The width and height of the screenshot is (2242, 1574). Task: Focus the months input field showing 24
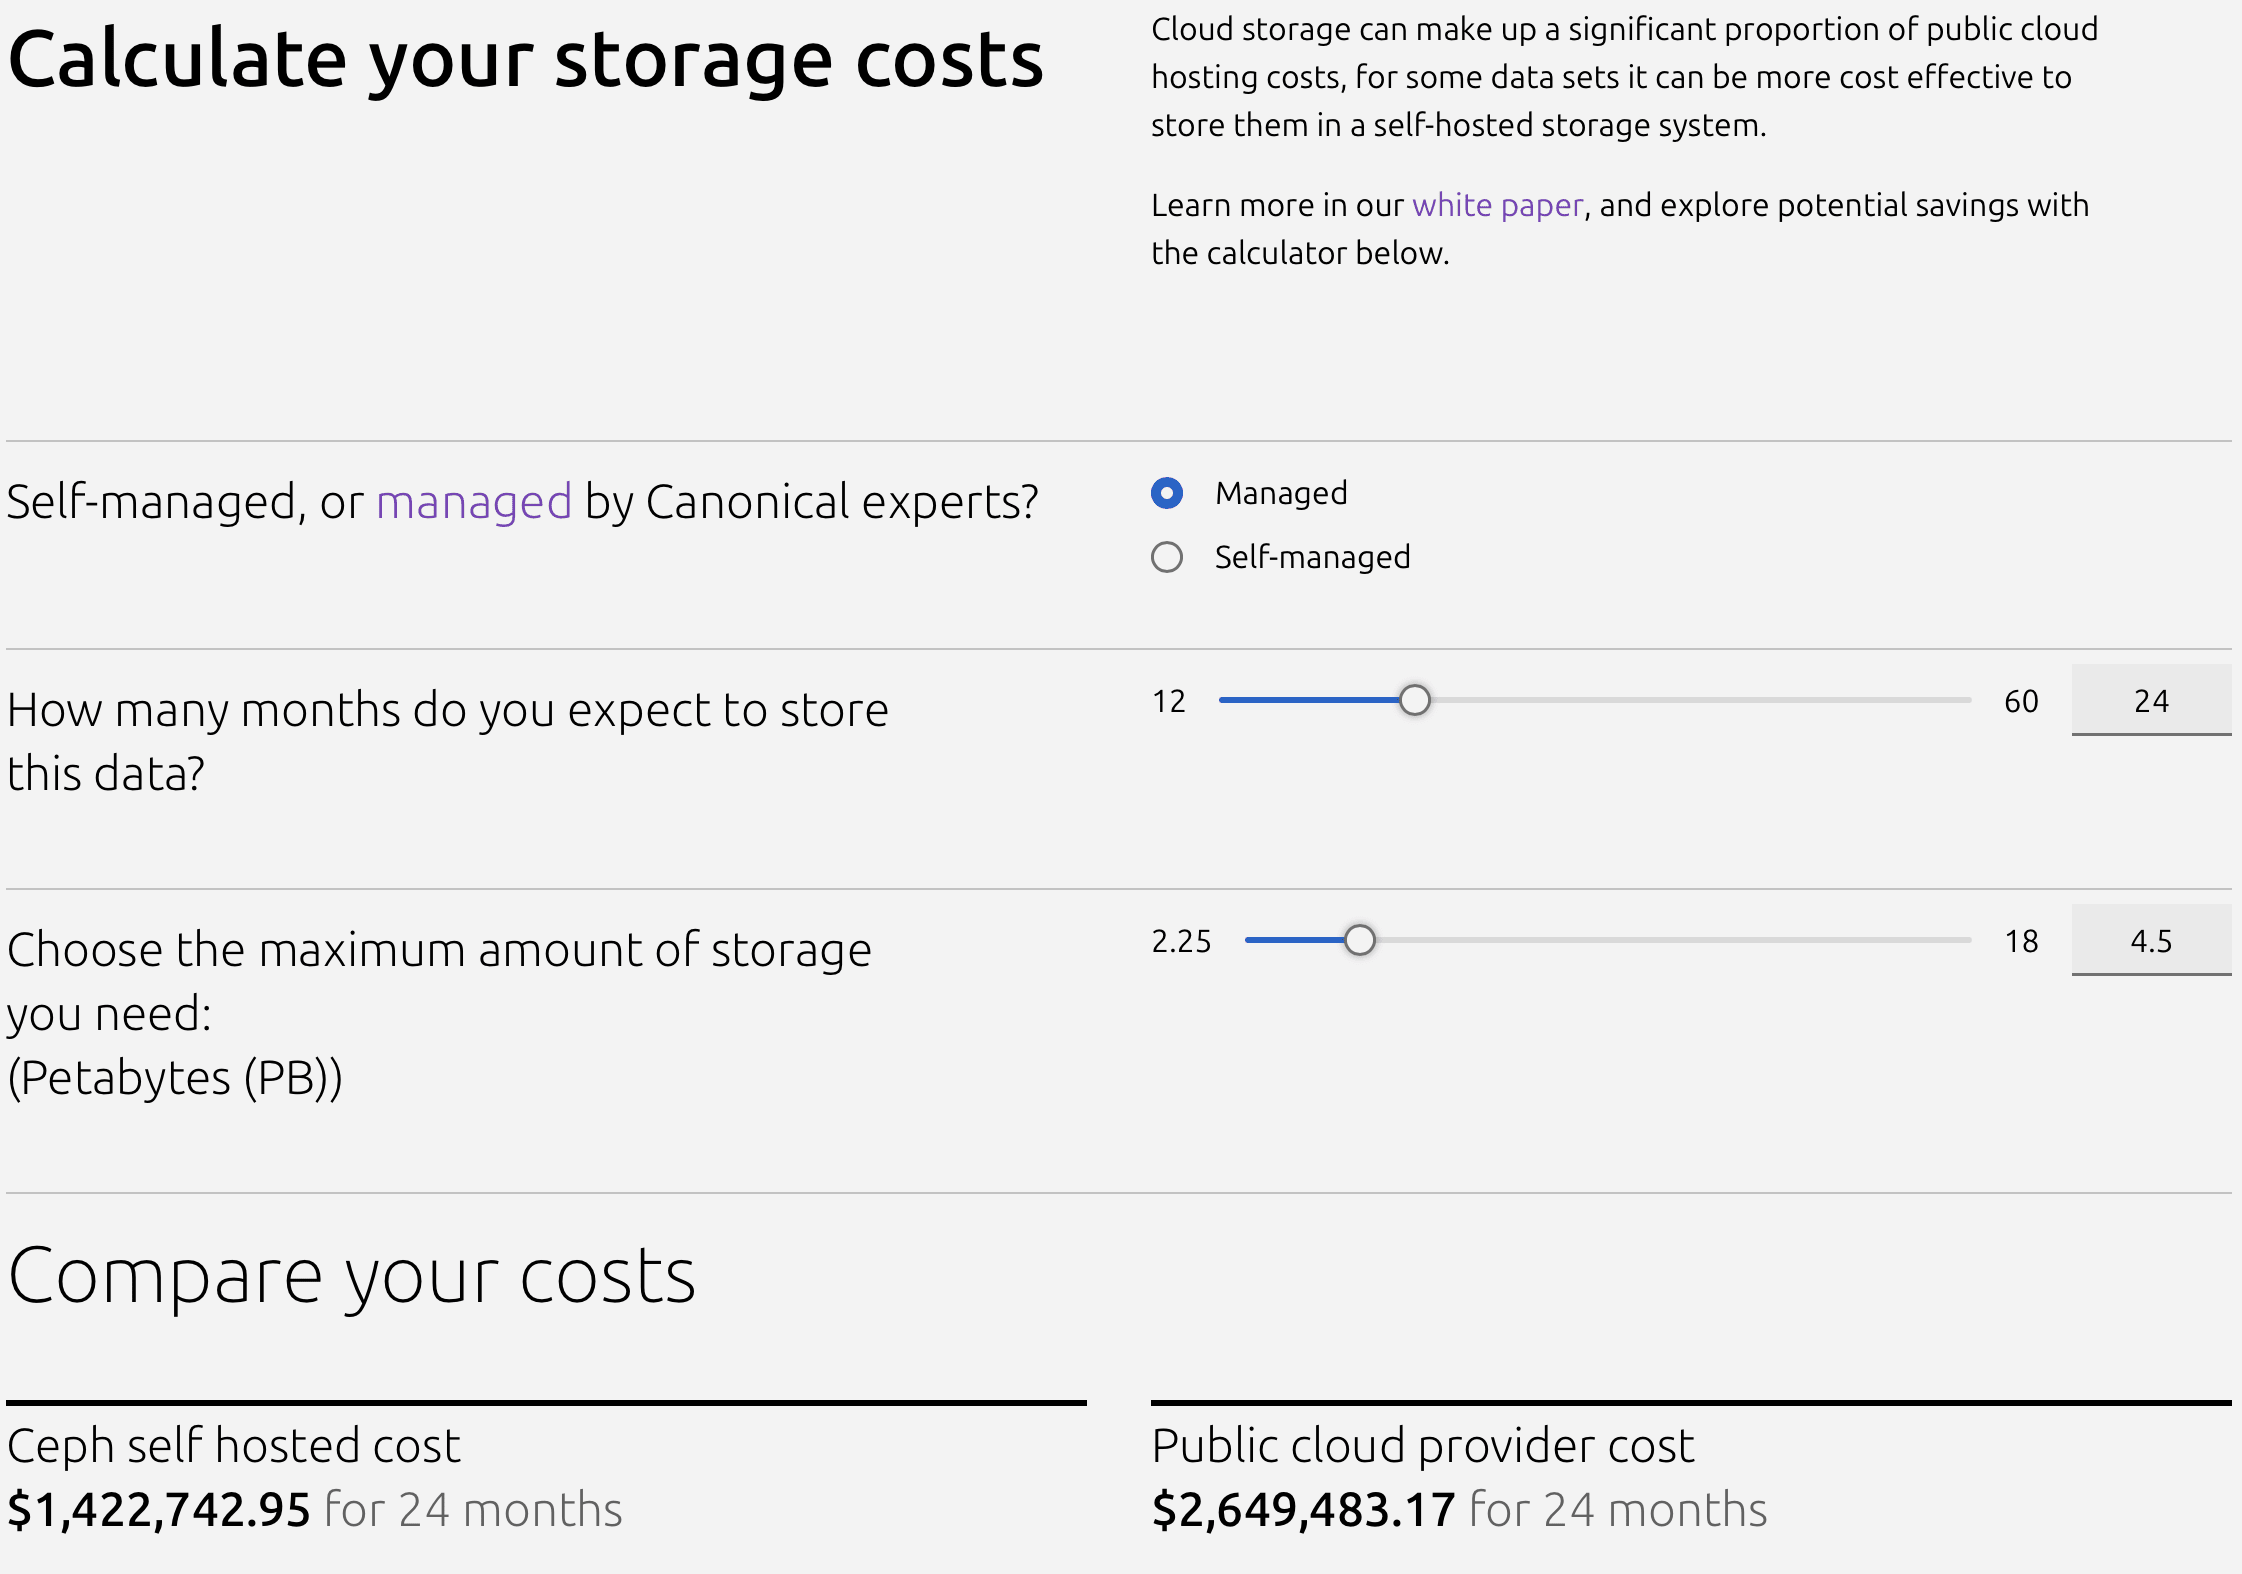[2150, 700]
